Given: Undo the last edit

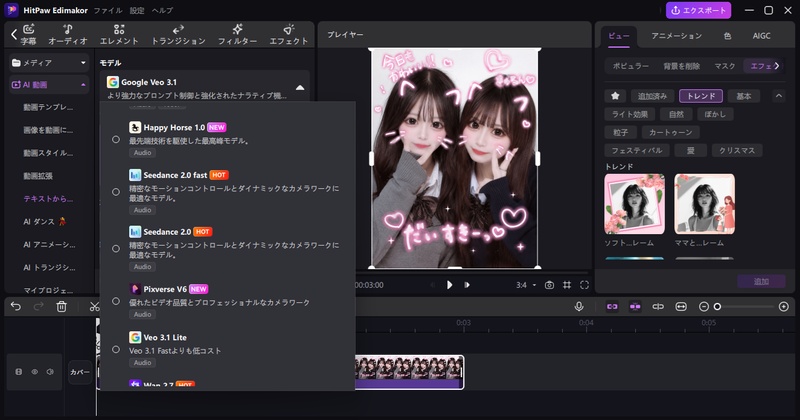Looking at the screenshot, I should click(x=16, y=306).
